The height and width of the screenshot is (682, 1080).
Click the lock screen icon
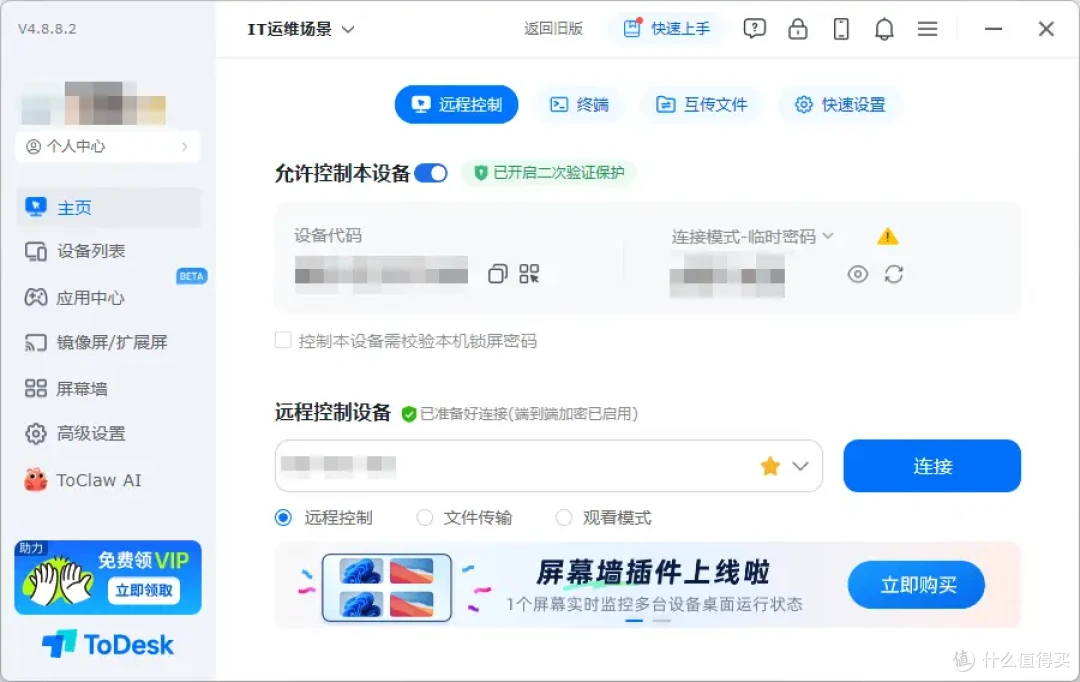pyautogui.click(x=798, y=29)
